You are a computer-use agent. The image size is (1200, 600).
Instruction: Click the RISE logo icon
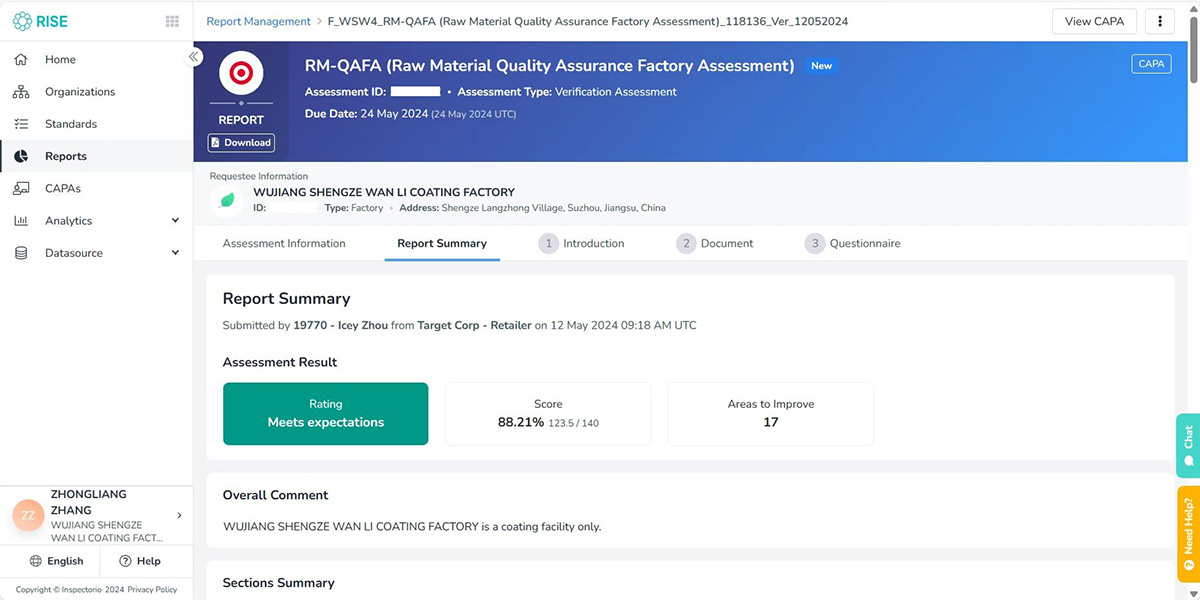point(22,21)
